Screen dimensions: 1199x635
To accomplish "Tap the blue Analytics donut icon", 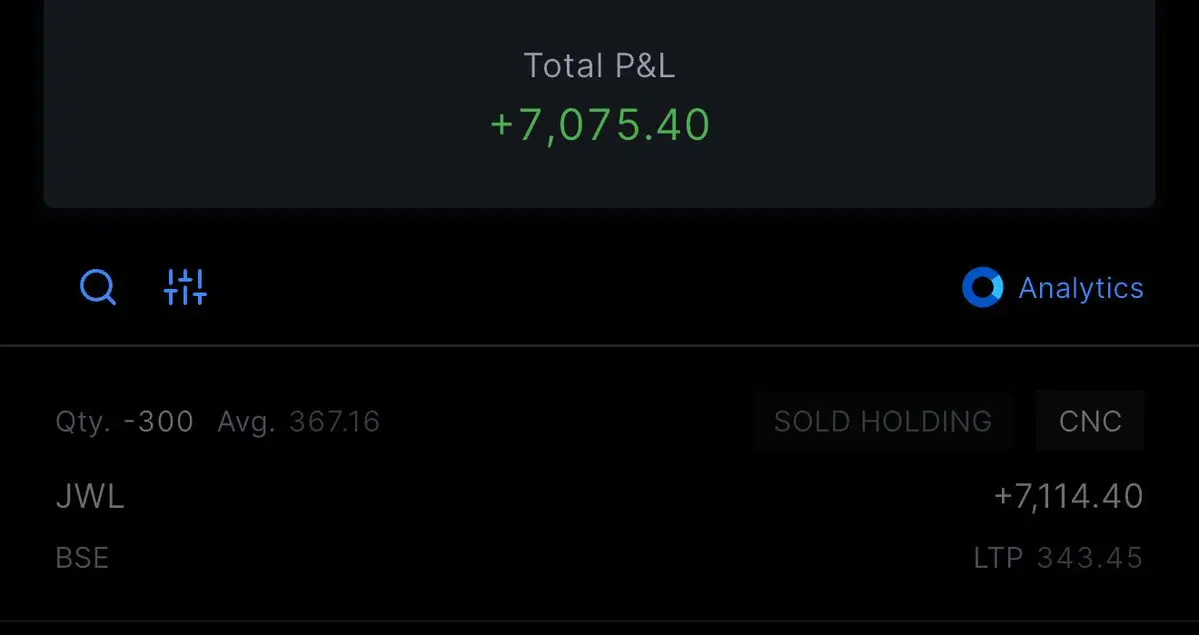I will (983, 288).
